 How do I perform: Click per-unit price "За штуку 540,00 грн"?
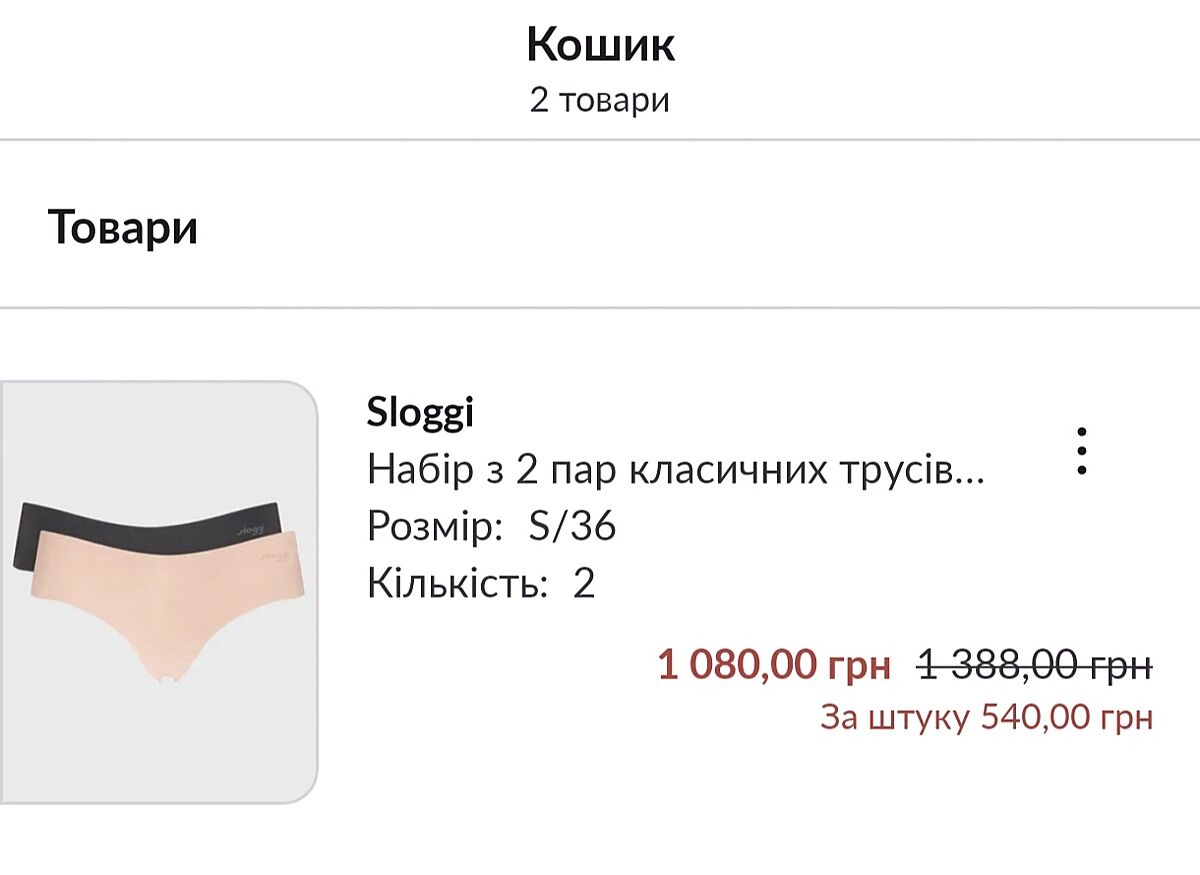986,717
